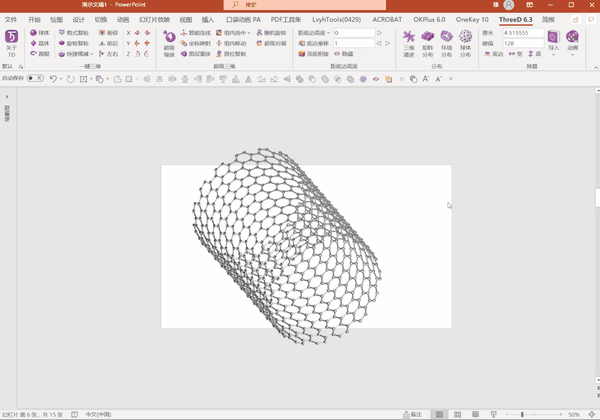Open the OneKey 10 tab
The image size is (600, 420).
(x=472, y=20)
